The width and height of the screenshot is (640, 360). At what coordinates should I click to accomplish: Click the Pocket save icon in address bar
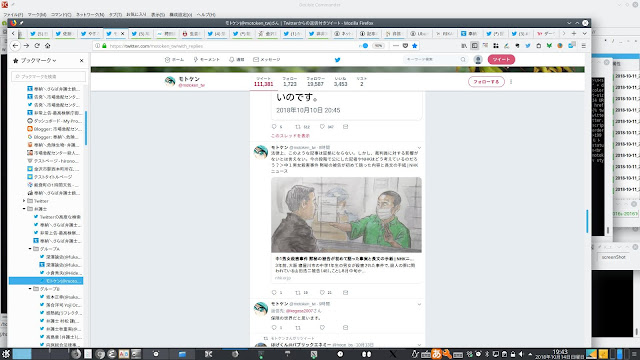405,46
